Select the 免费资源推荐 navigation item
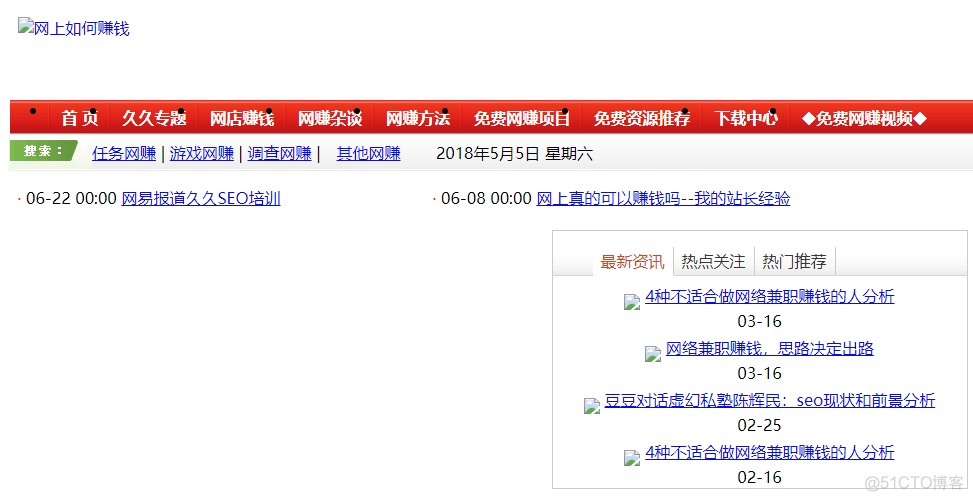This screenshot has height=501, width=973. pos(642,118)
